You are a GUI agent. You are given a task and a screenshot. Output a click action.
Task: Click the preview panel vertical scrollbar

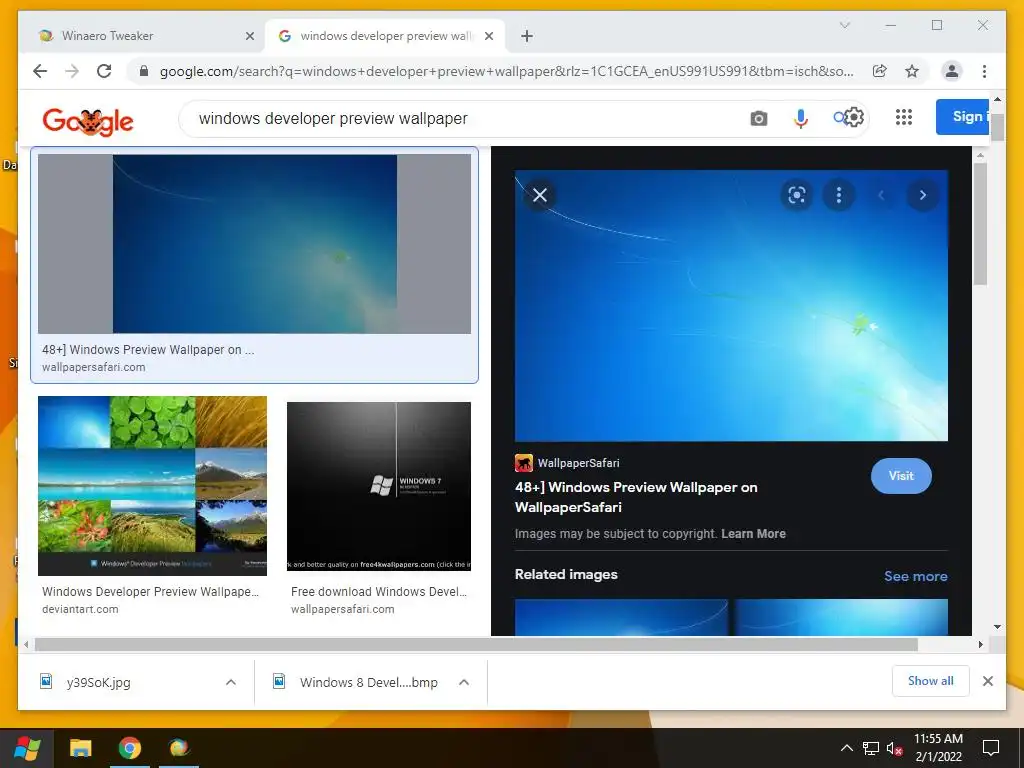point(980,224)
